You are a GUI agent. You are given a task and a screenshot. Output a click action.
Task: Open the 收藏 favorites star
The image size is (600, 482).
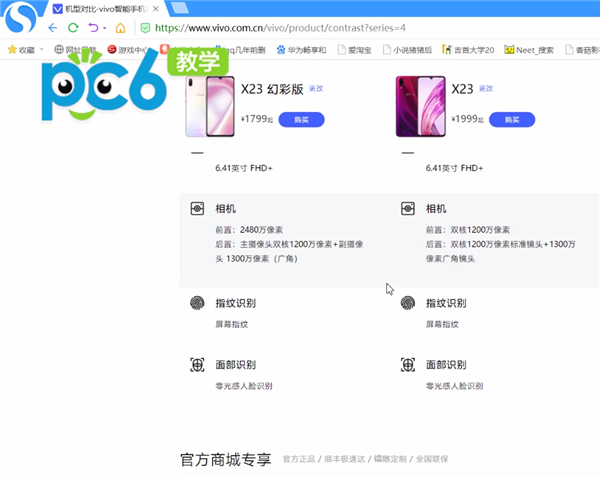coord(12,49)
